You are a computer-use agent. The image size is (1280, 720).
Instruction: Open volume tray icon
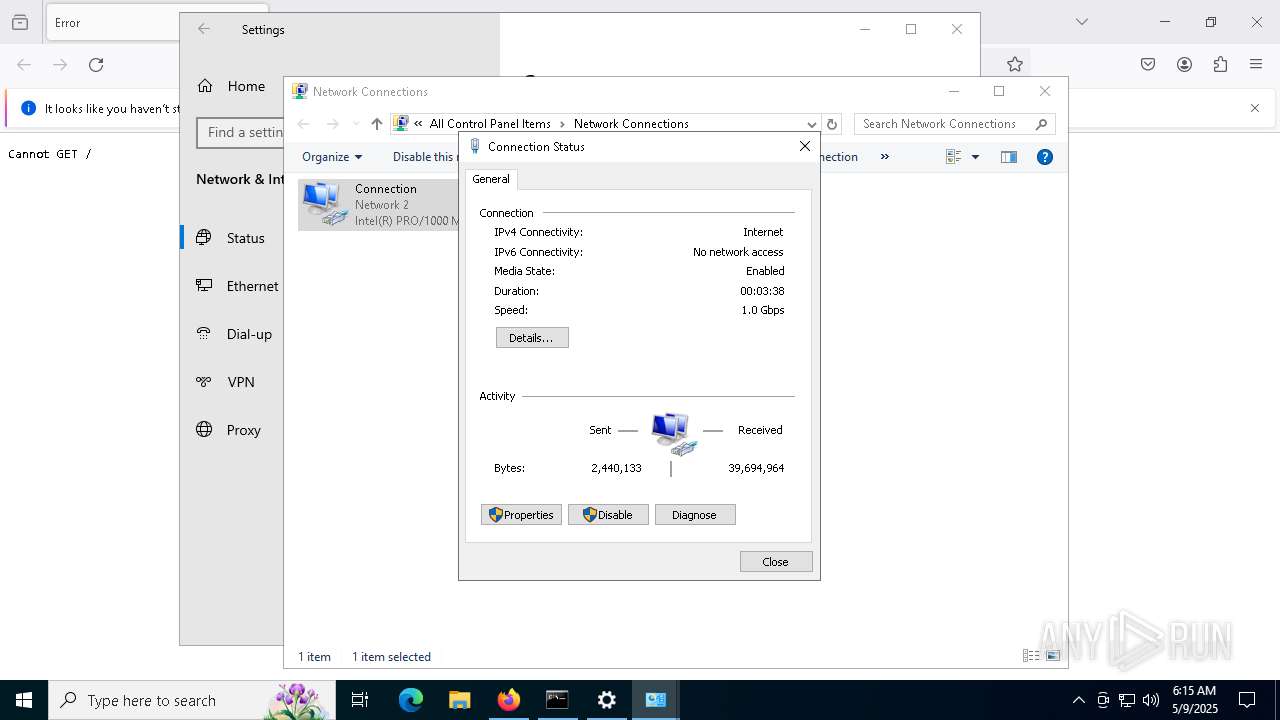1150,700
